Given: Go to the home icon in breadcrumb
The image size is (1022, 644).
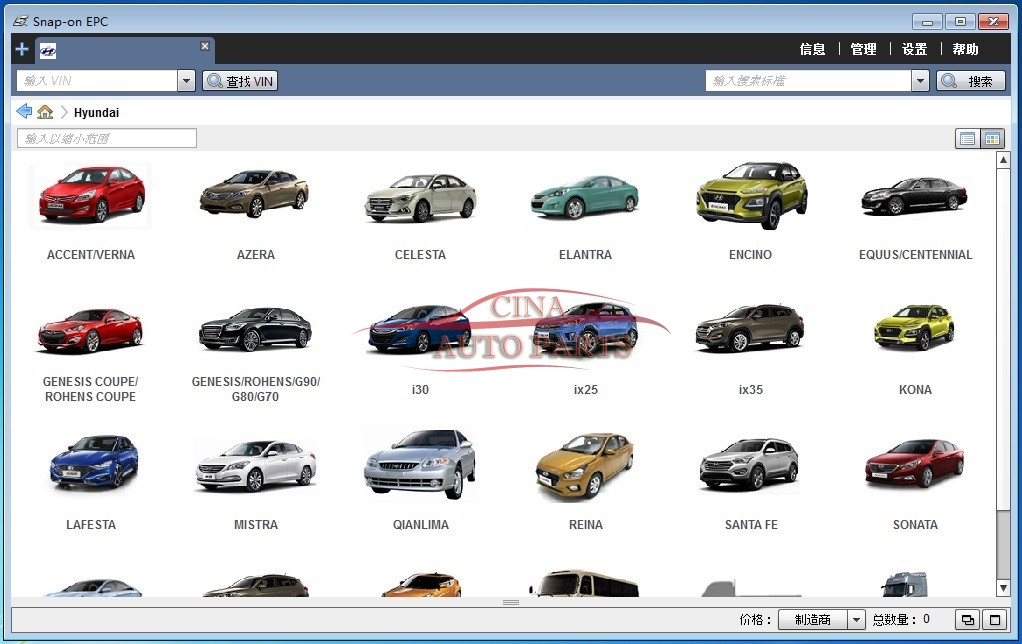Looking at the screenshot, I should point(45,112).
